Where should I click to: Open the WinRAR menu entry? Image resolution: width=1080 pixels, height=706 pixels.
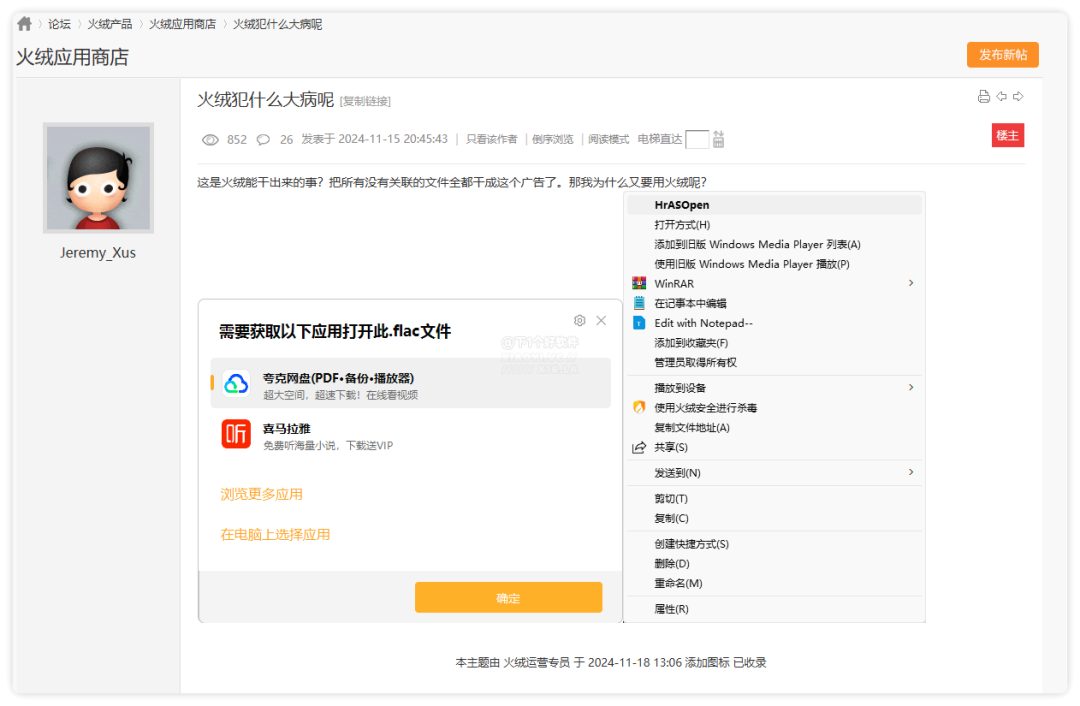[x=774, y=284]
